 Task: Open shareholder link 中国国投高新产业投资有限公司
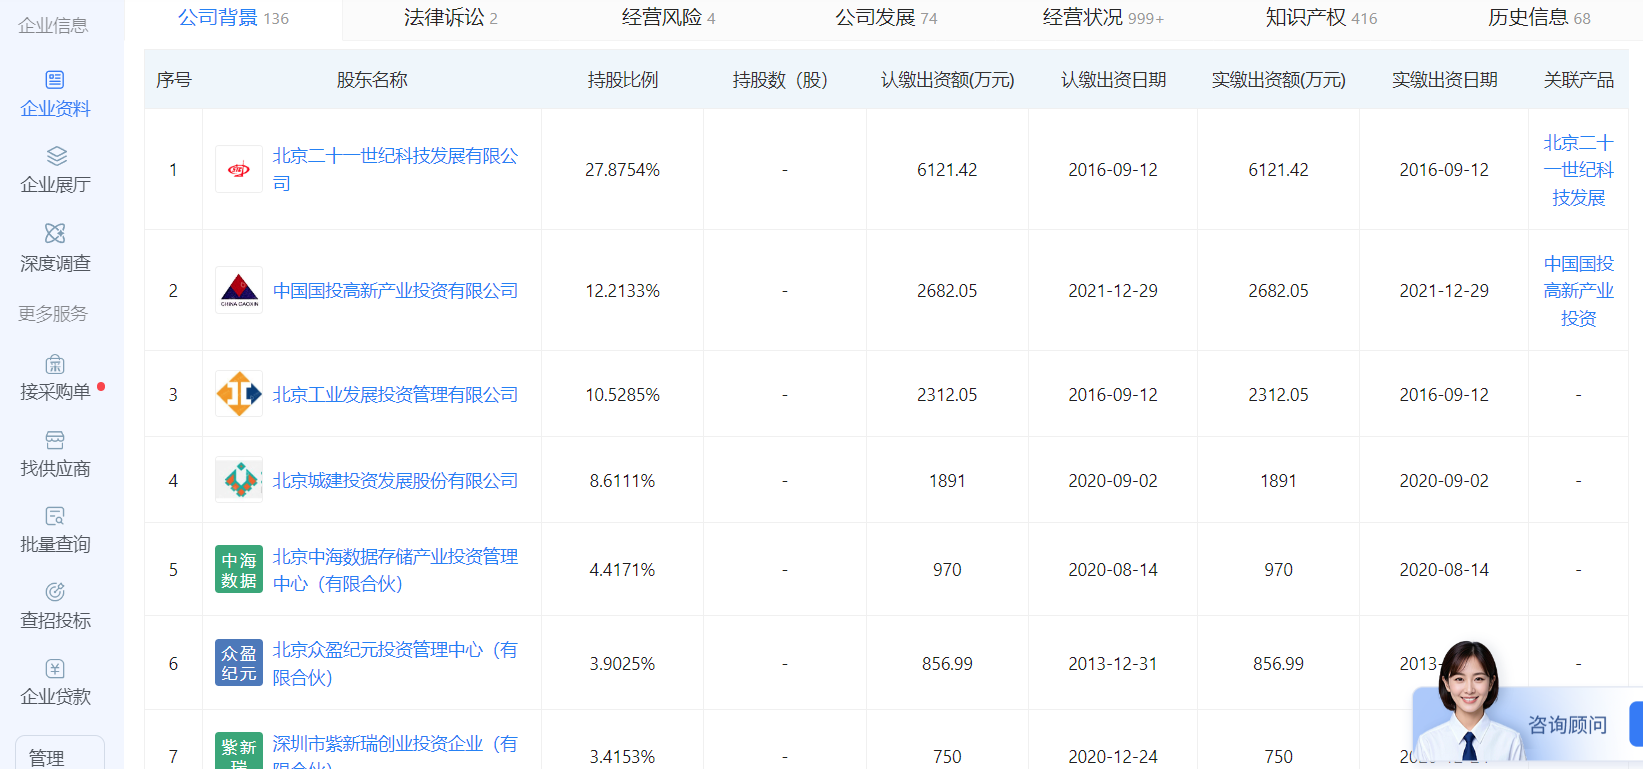pos(395,290)
